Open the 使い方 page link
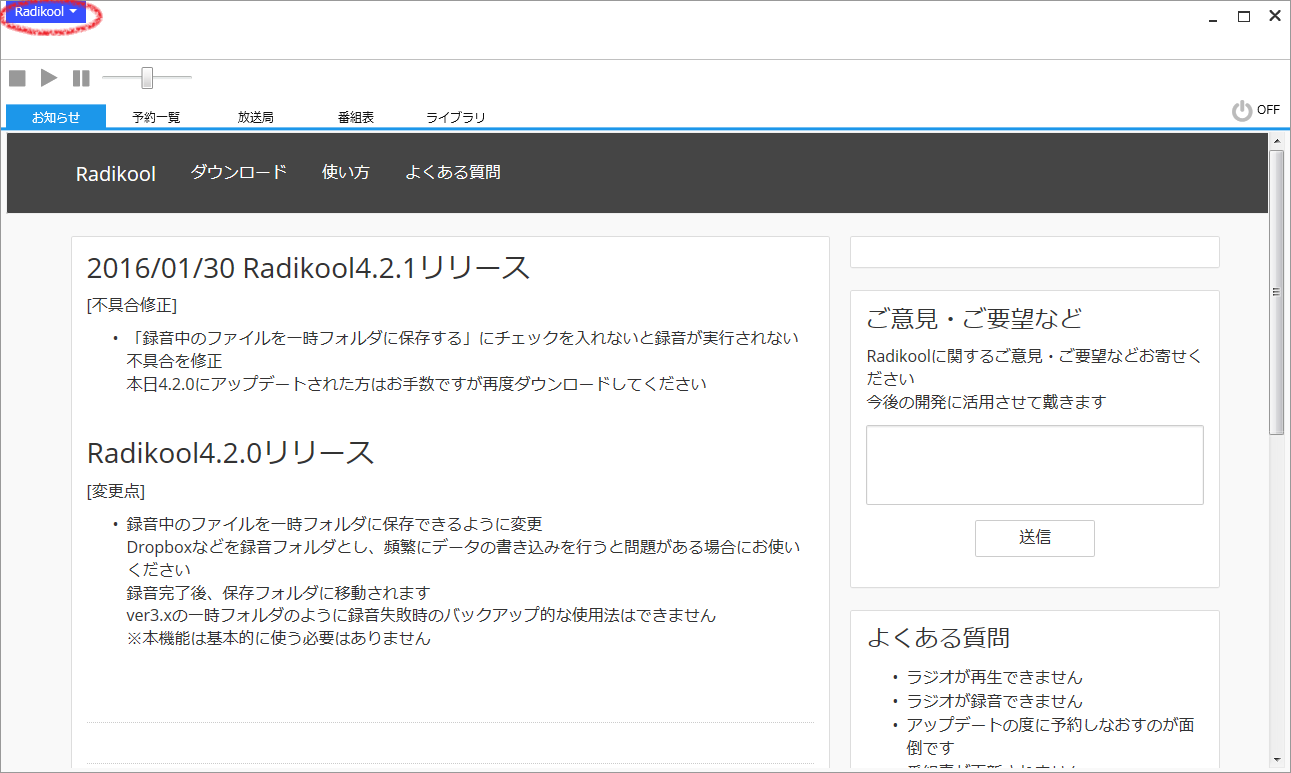Viewport: 1291px width, 773px height. [x=346, y=172]
